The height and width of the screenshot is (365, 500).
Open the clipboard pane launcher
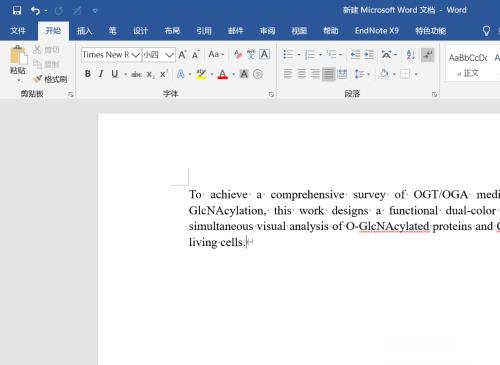point(71,95)
